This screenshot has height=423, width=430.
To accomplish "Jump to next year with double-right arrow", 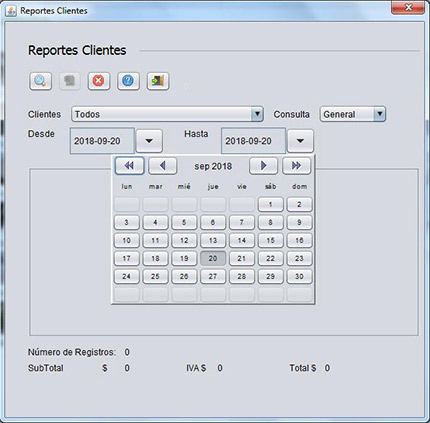I will point(296,166).
